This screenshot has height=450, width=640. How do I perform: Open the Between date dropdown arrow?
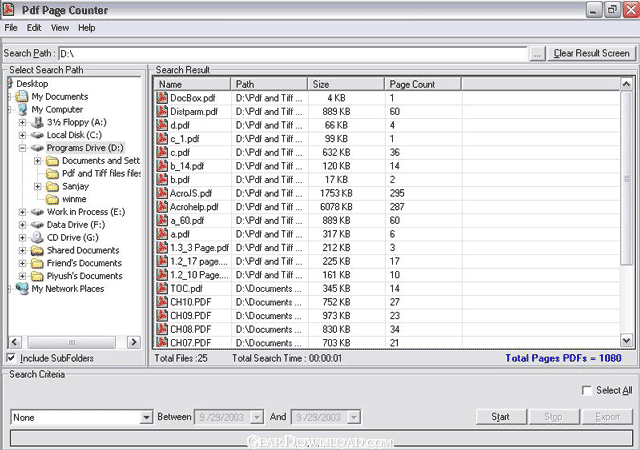point(257,417)
